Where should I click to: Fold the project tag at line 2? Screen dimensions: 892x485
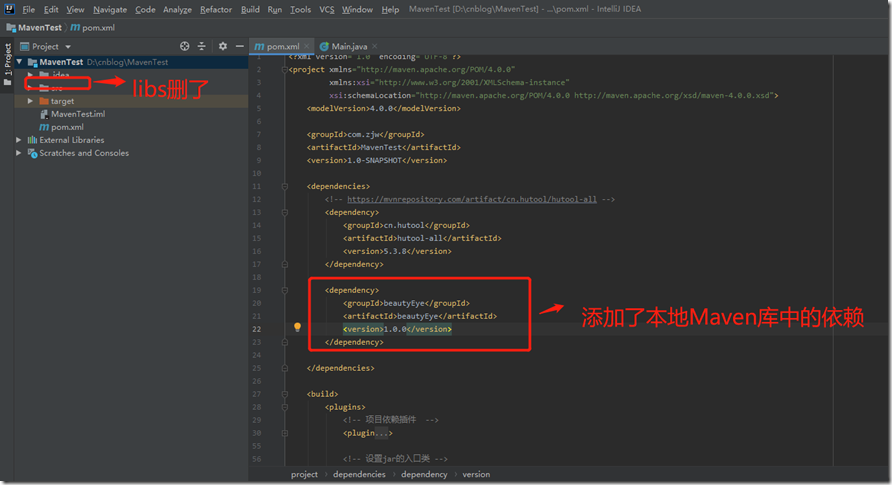point(284,69)
